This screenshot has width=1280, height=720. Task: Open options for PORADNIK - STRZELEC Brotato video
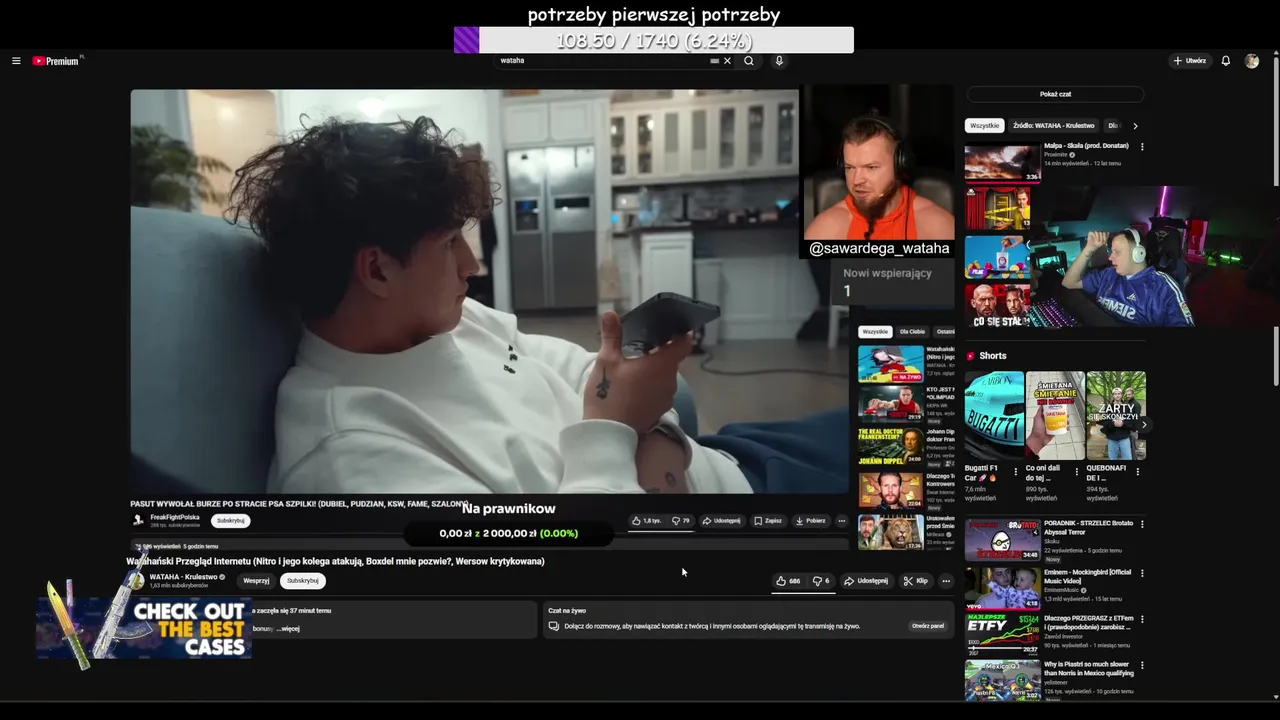tap(1142, 524)
